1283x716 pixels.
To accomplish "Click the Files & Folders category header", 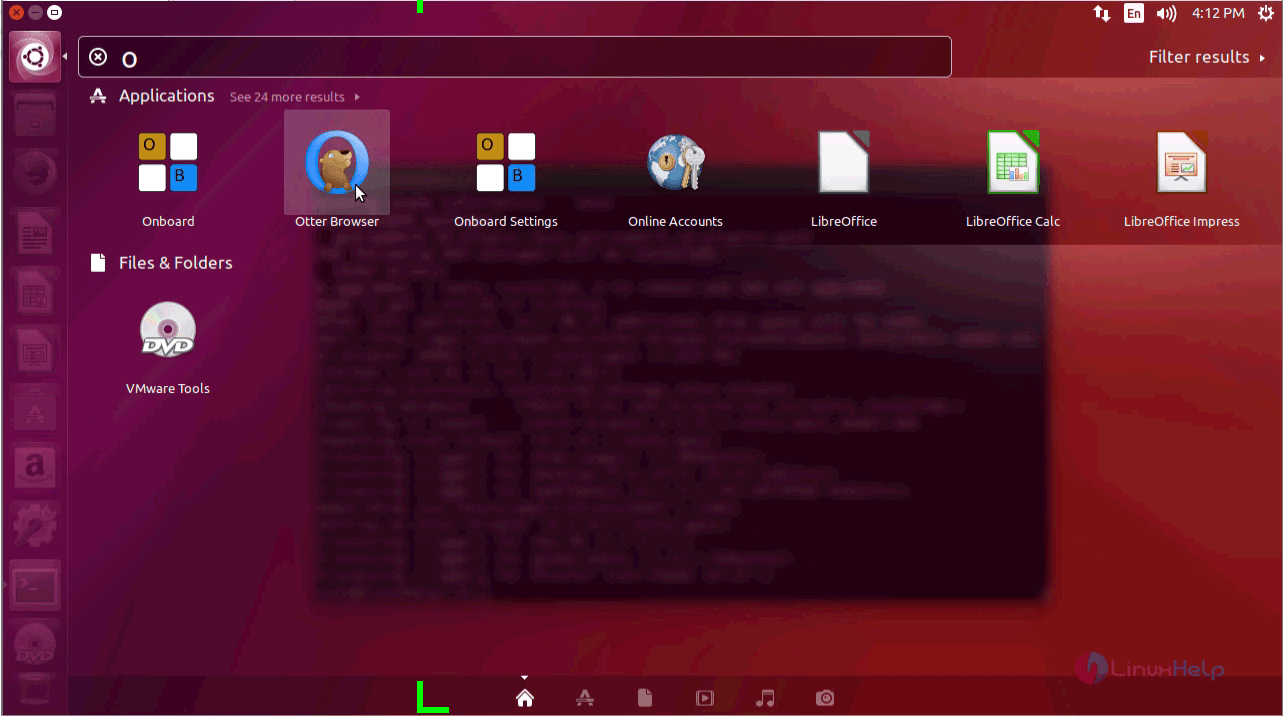I will click(175, 263).
